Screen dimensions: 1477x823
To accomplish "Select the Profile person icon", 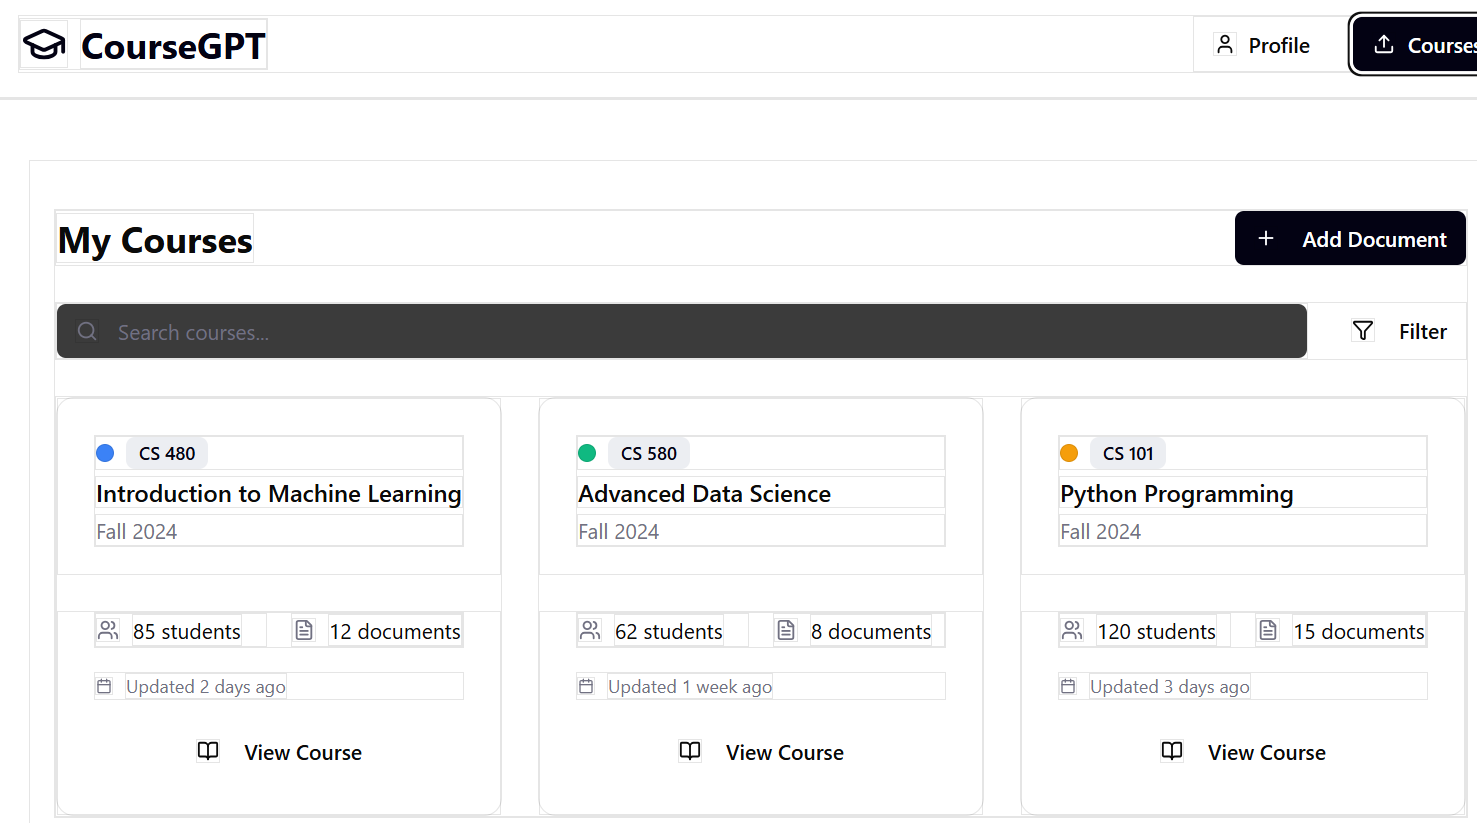I will click(x=1225, y=44).
